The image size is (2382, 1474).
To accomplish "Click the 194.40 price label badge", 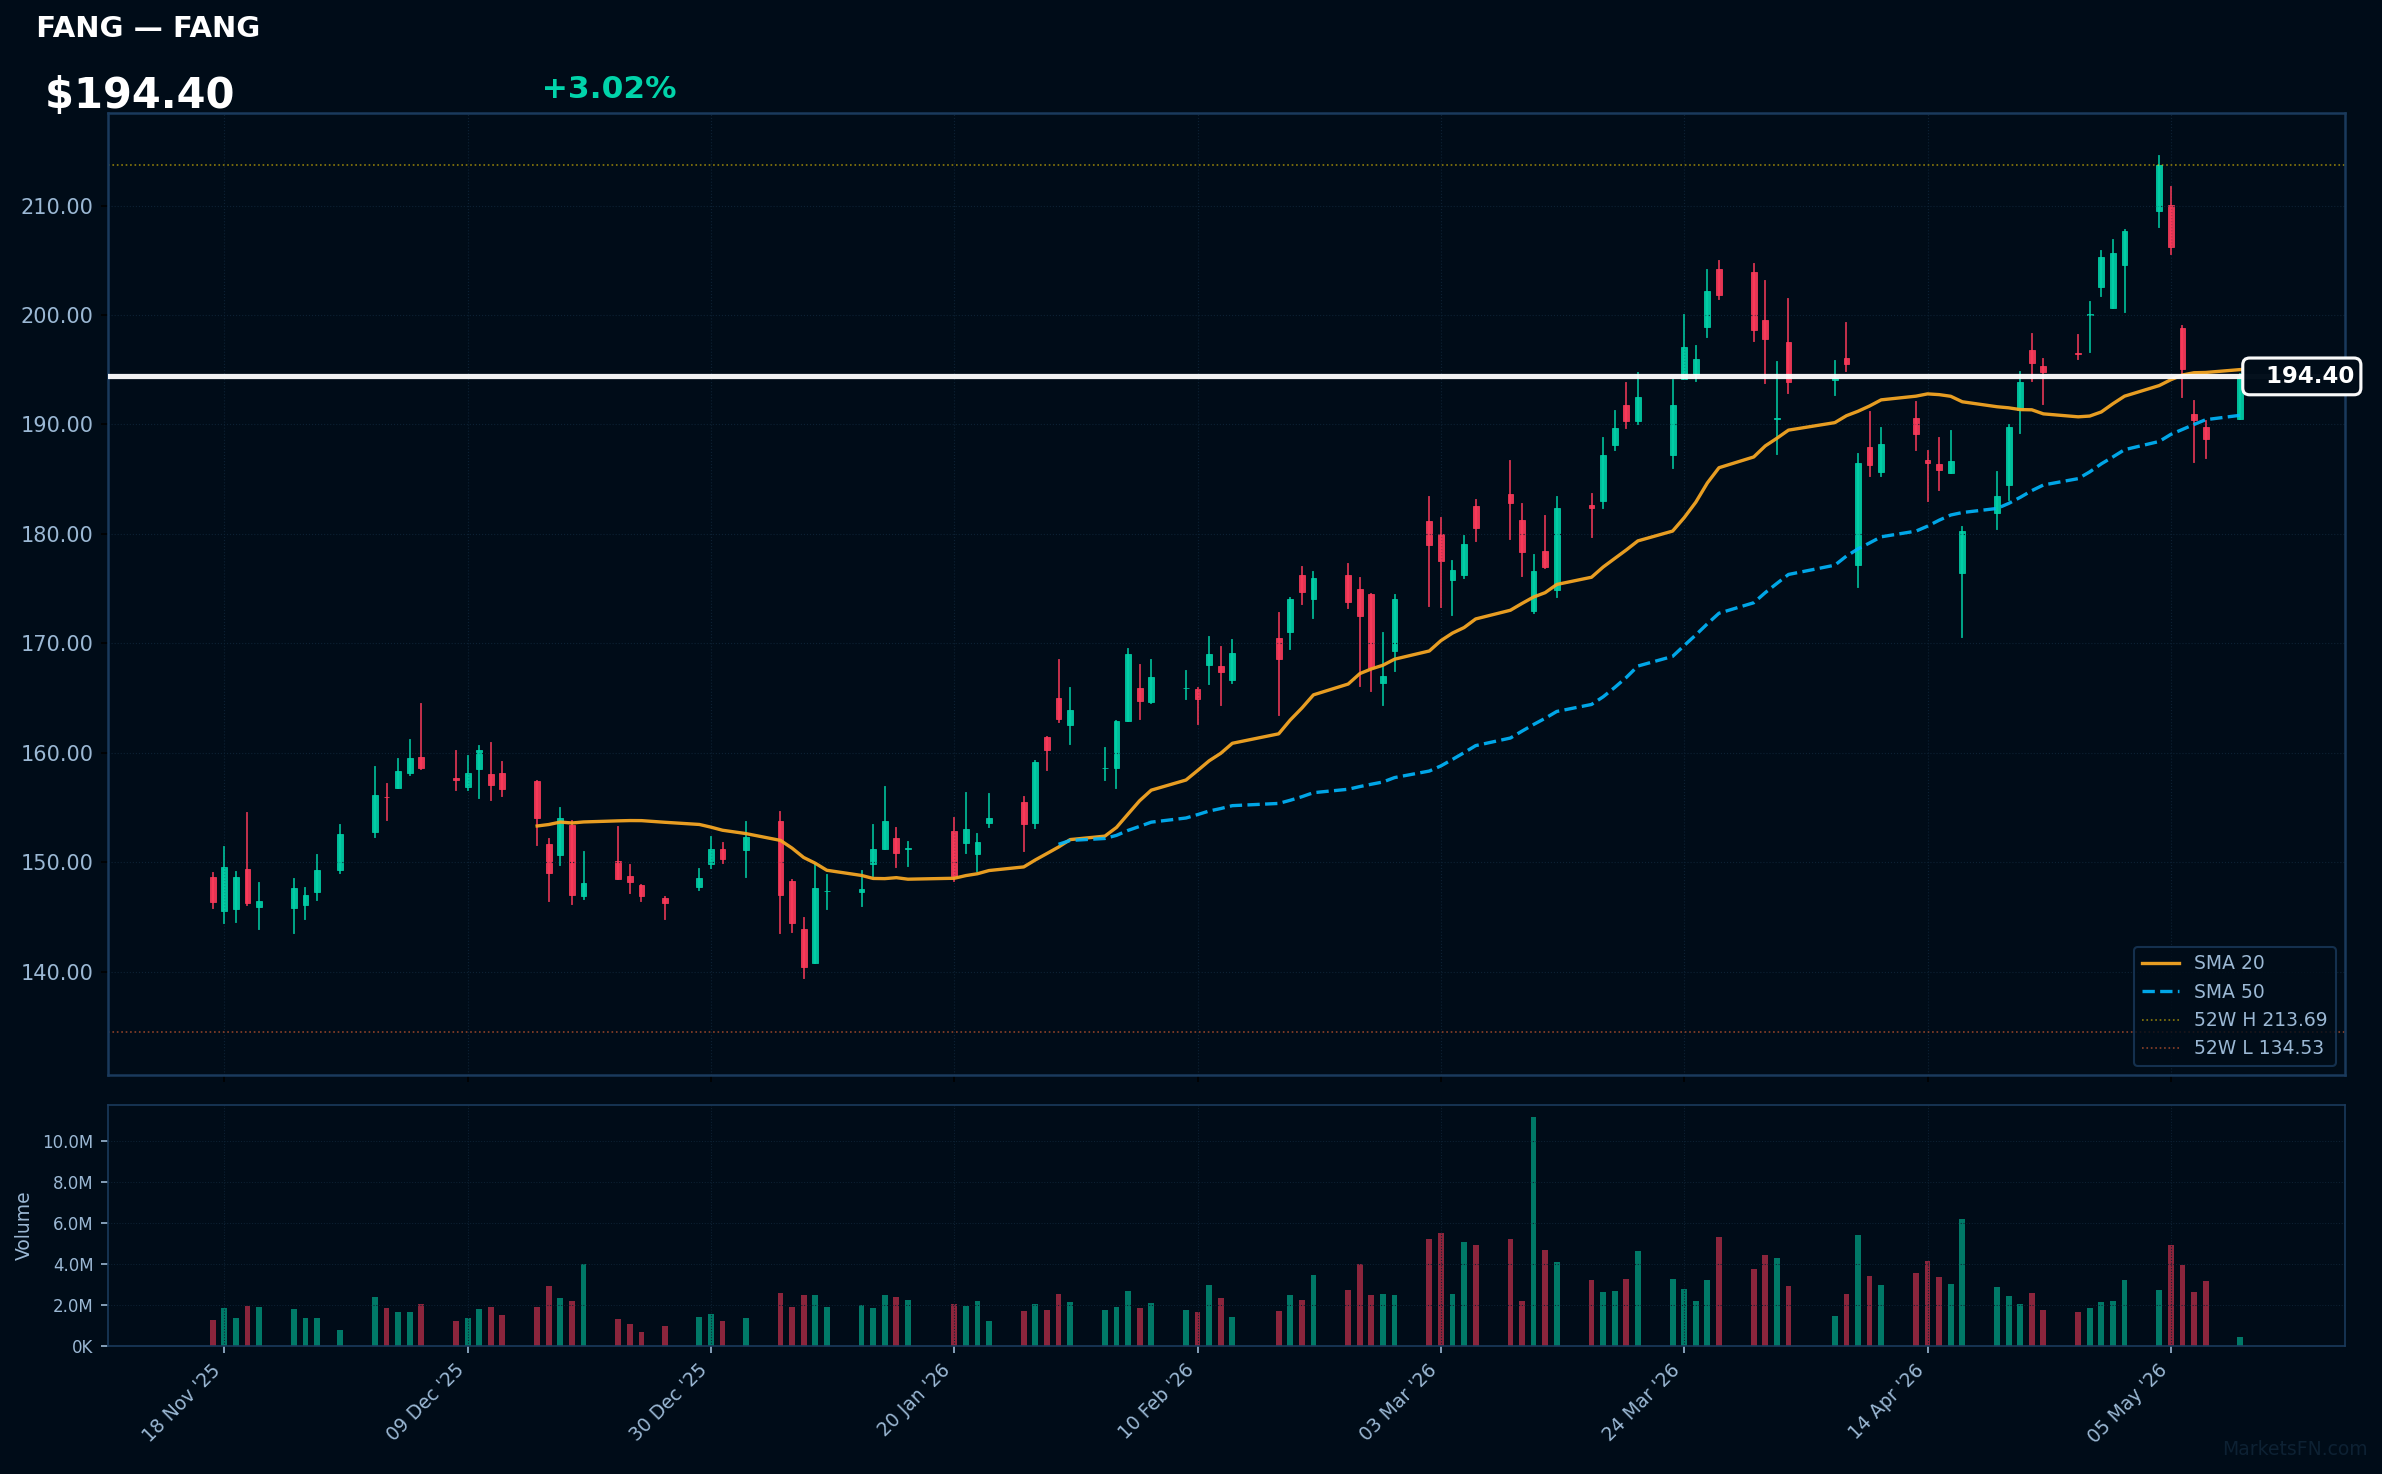I will tap(2301, 376).
